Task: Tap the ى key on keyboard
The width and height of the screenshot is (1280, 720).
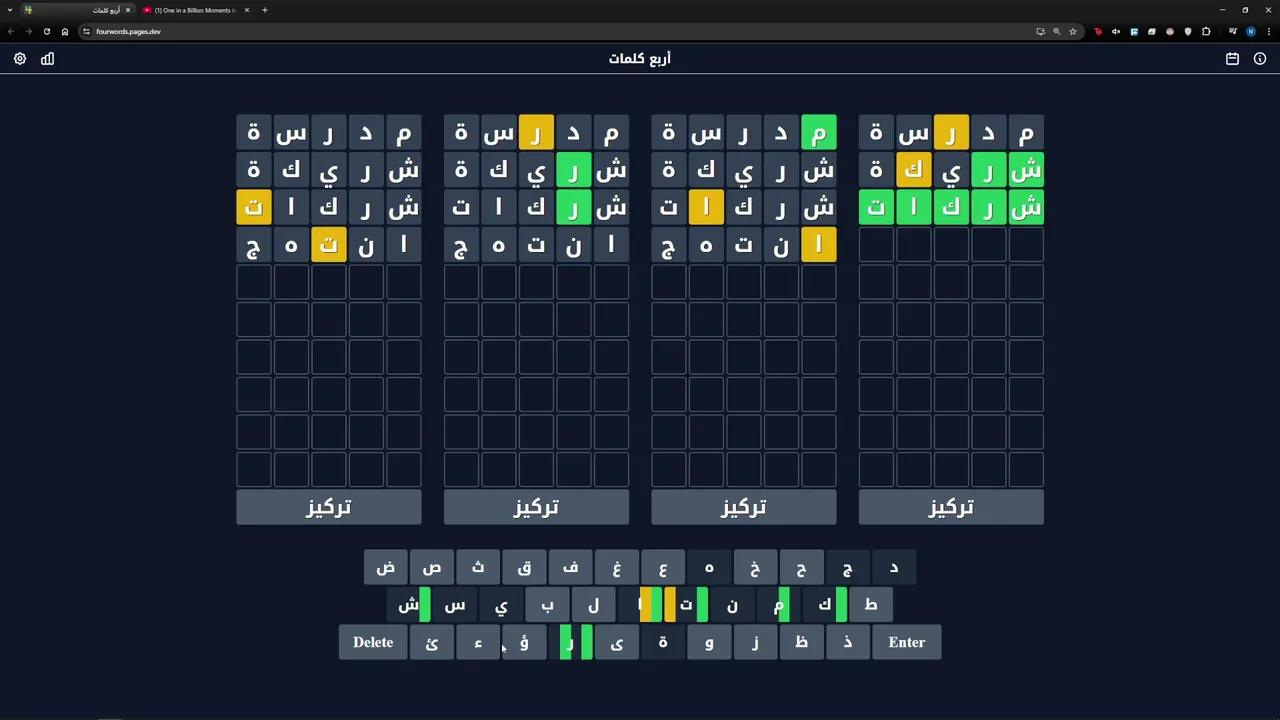Action: (x=617, y=642)
